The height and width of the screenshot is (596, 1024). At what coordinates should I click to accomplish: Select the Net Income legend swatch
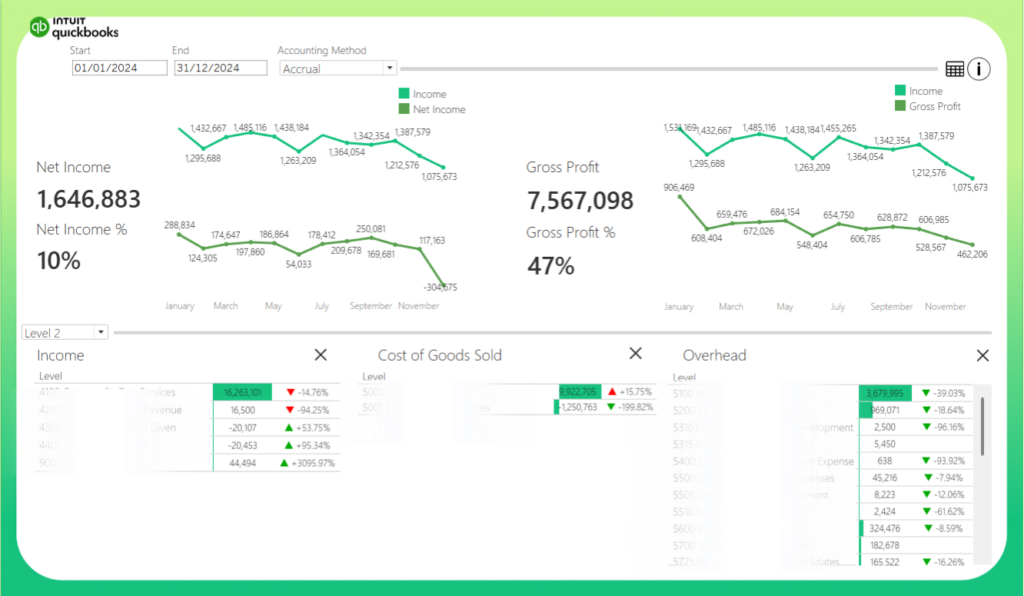coord(404,109)
